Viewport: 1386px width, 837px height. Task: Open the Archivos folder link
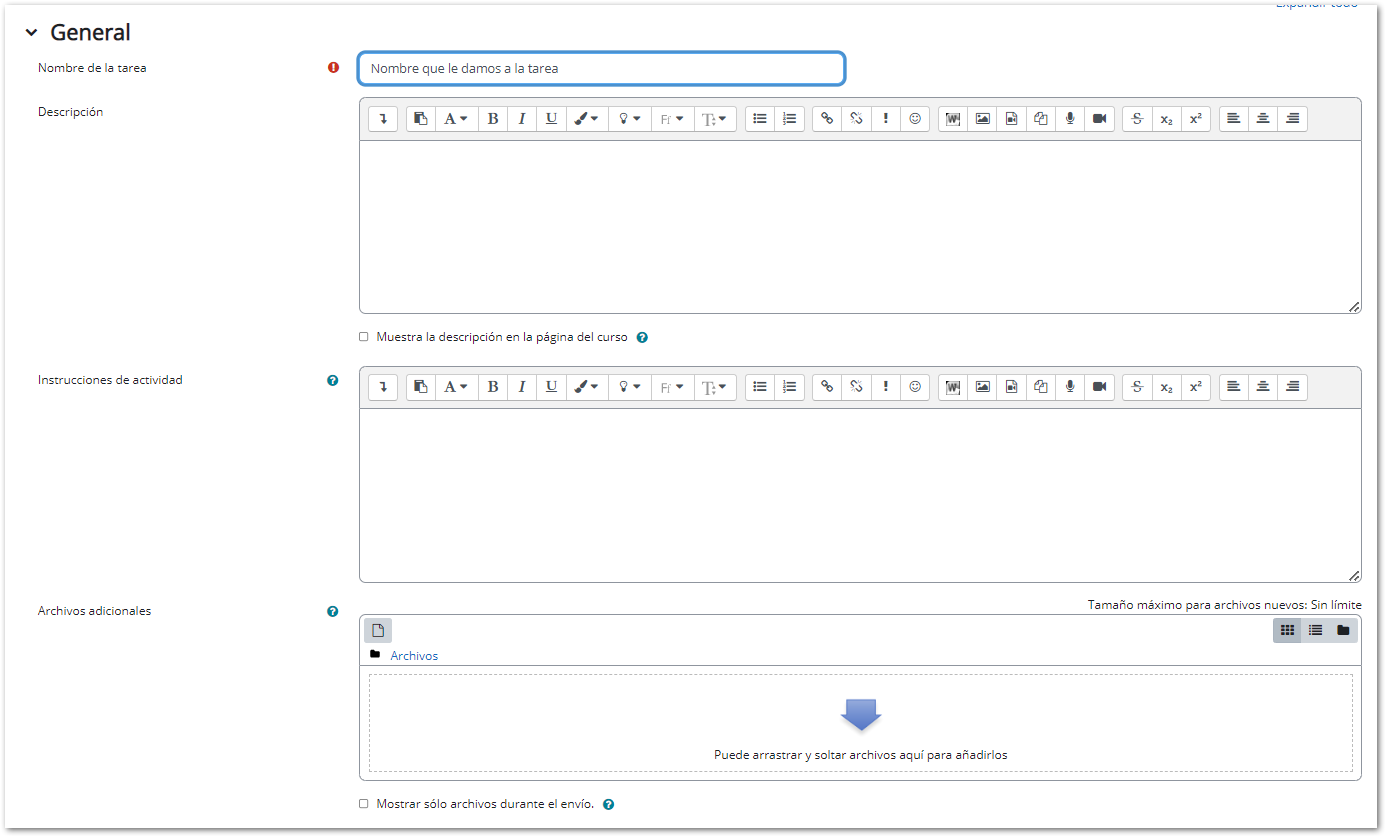pos(414,656)
